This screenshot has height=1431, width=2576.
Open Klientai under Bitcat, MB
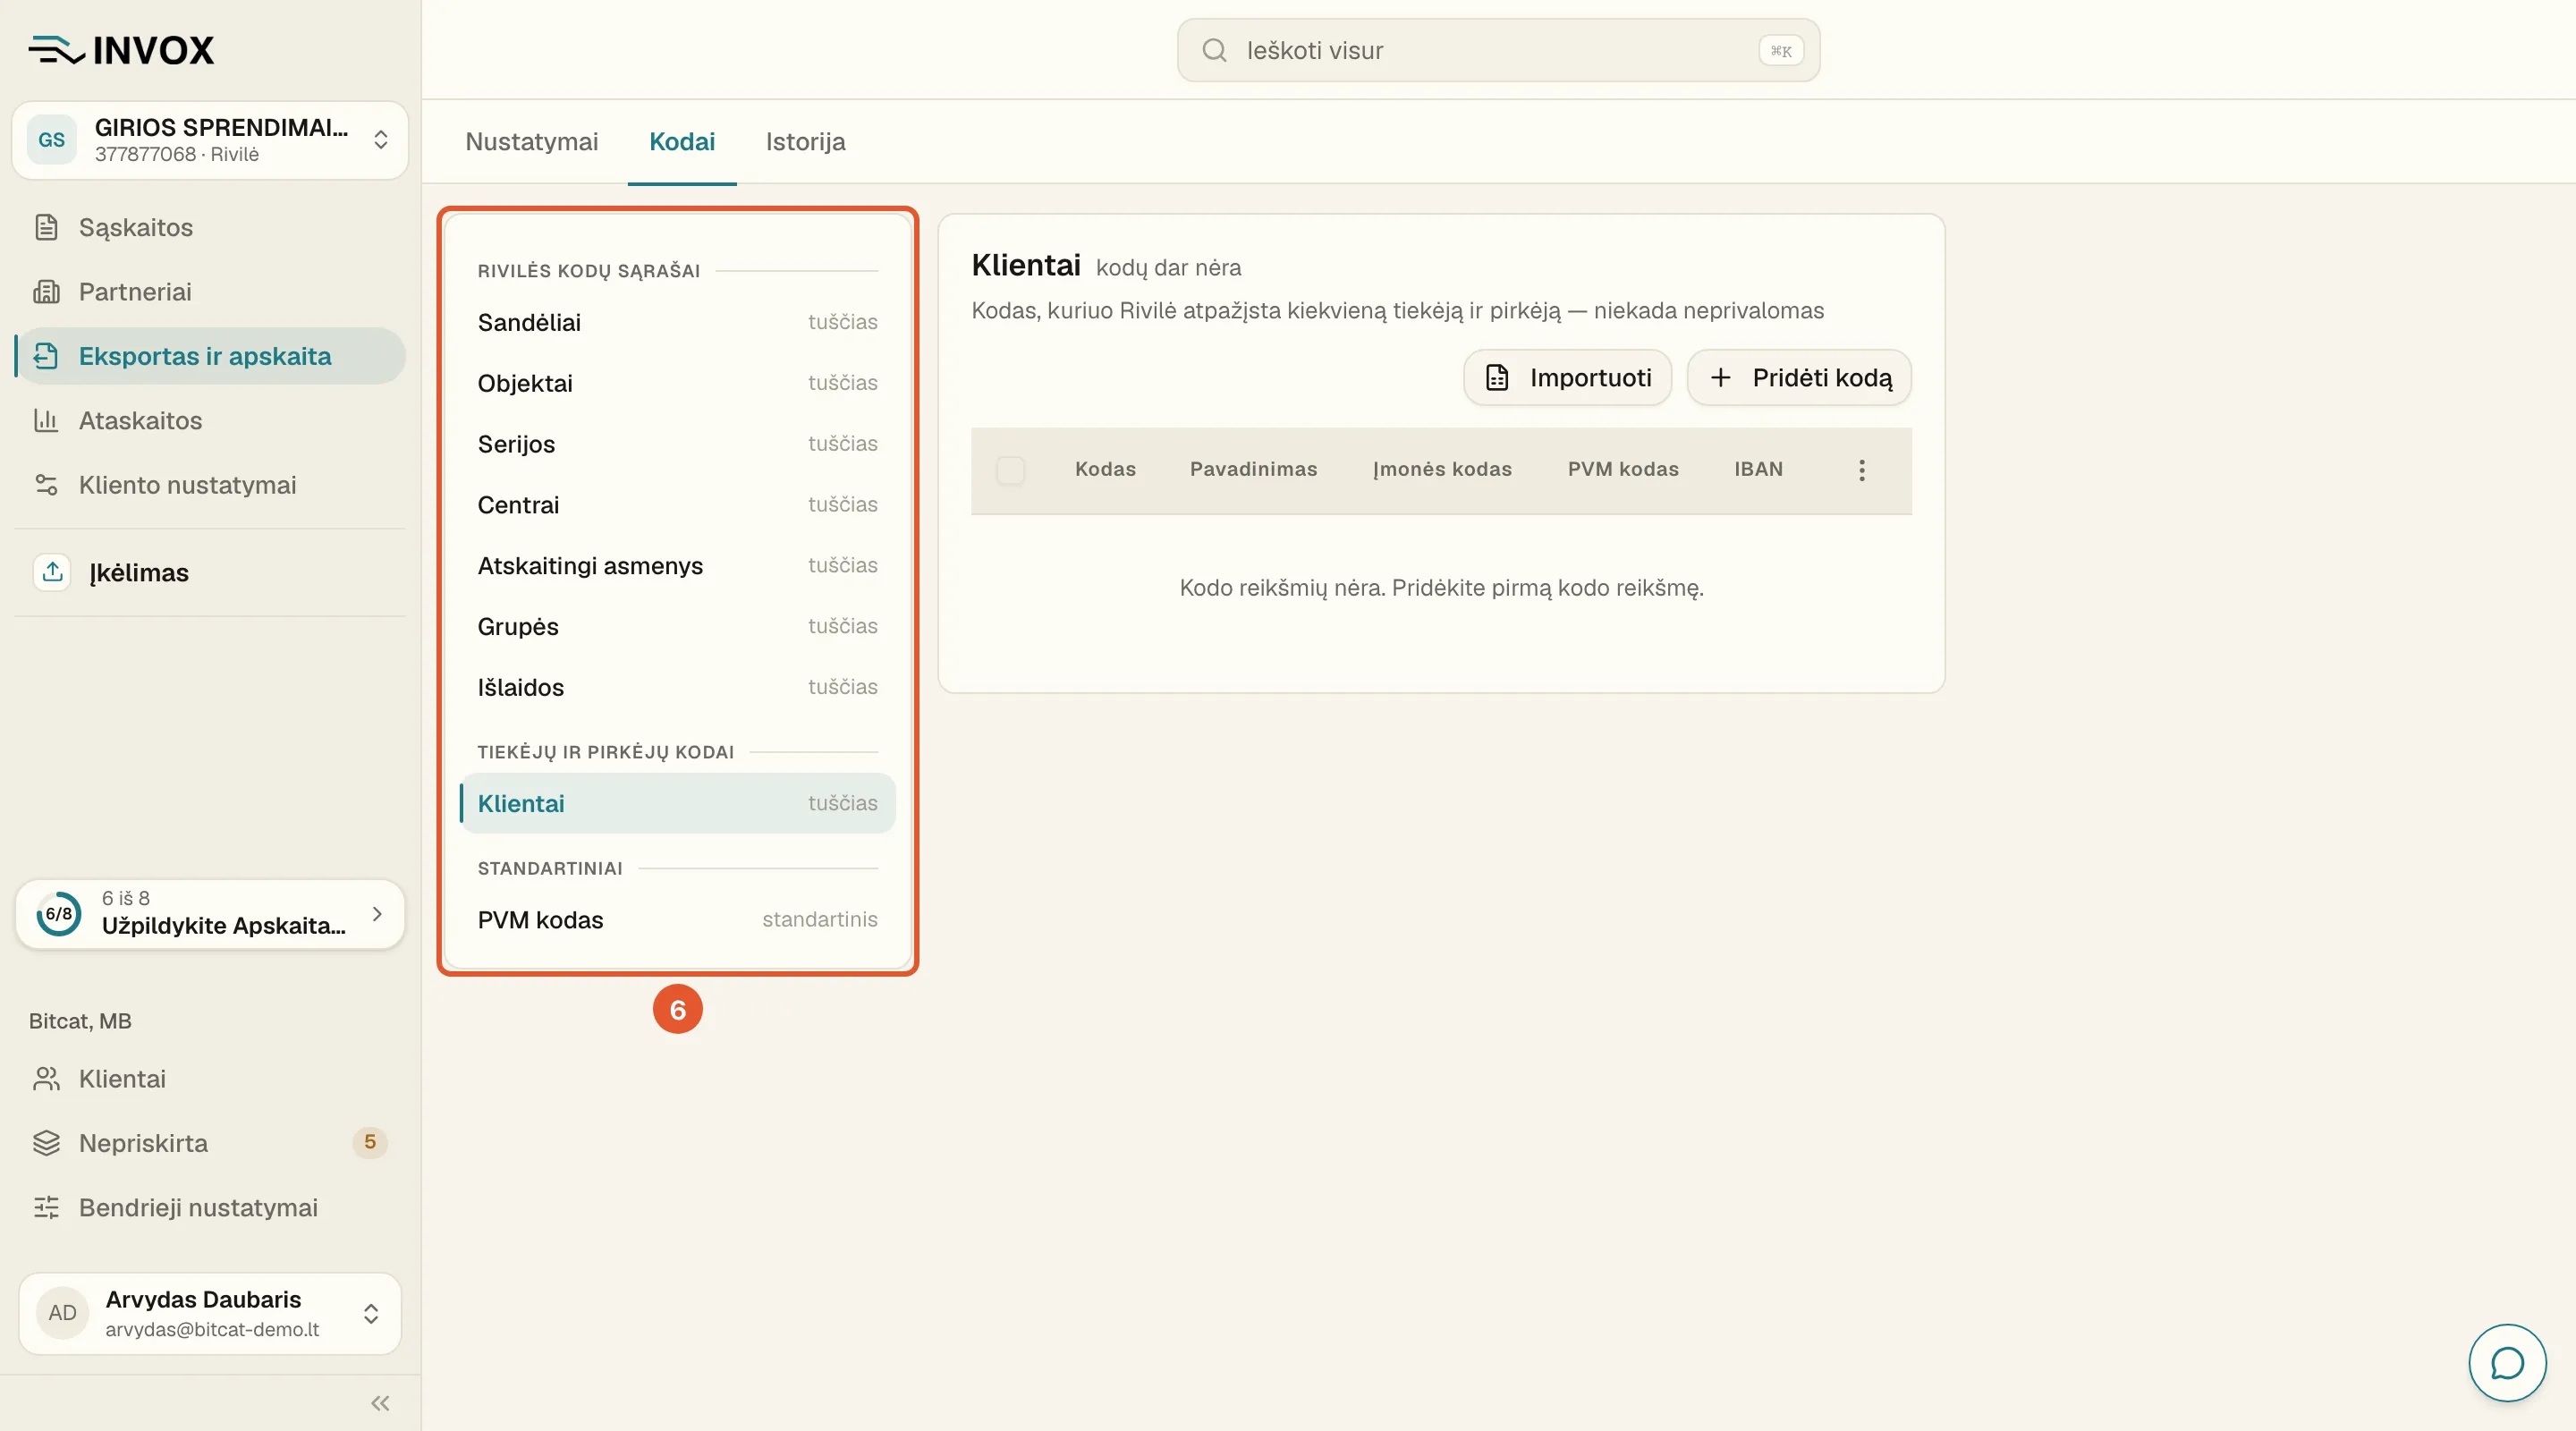(x=210, y=1078)
